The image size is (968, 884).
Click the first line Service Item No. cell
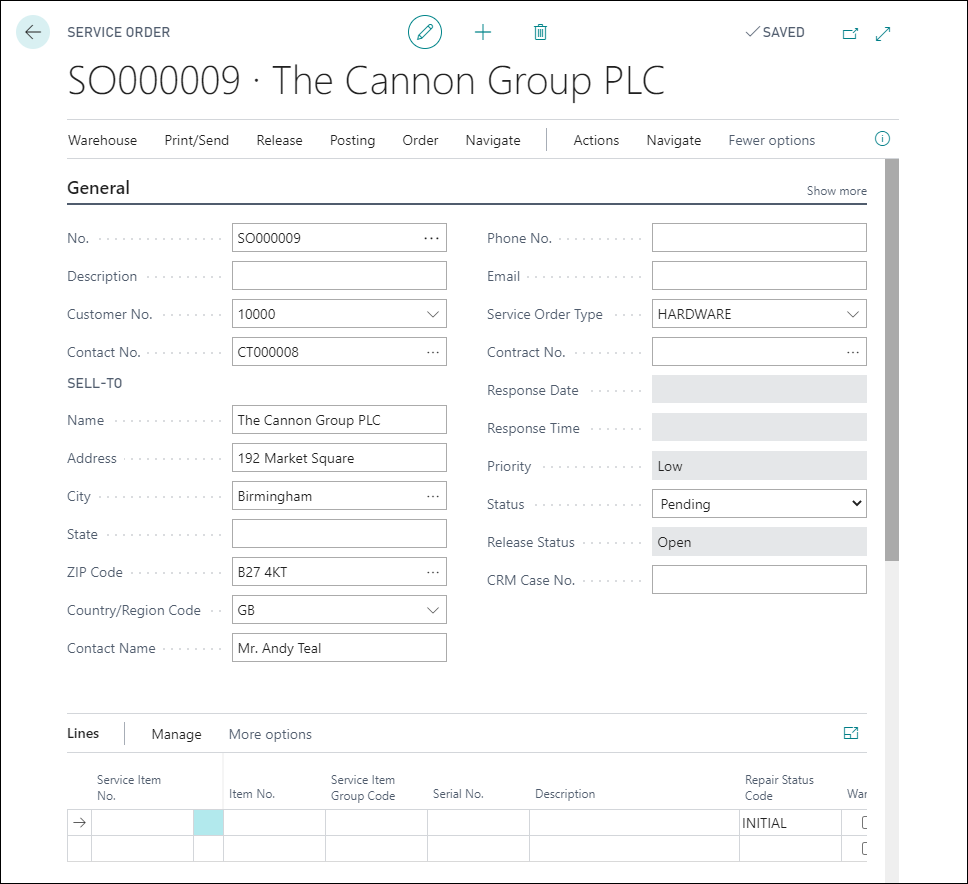coord(143,823)
